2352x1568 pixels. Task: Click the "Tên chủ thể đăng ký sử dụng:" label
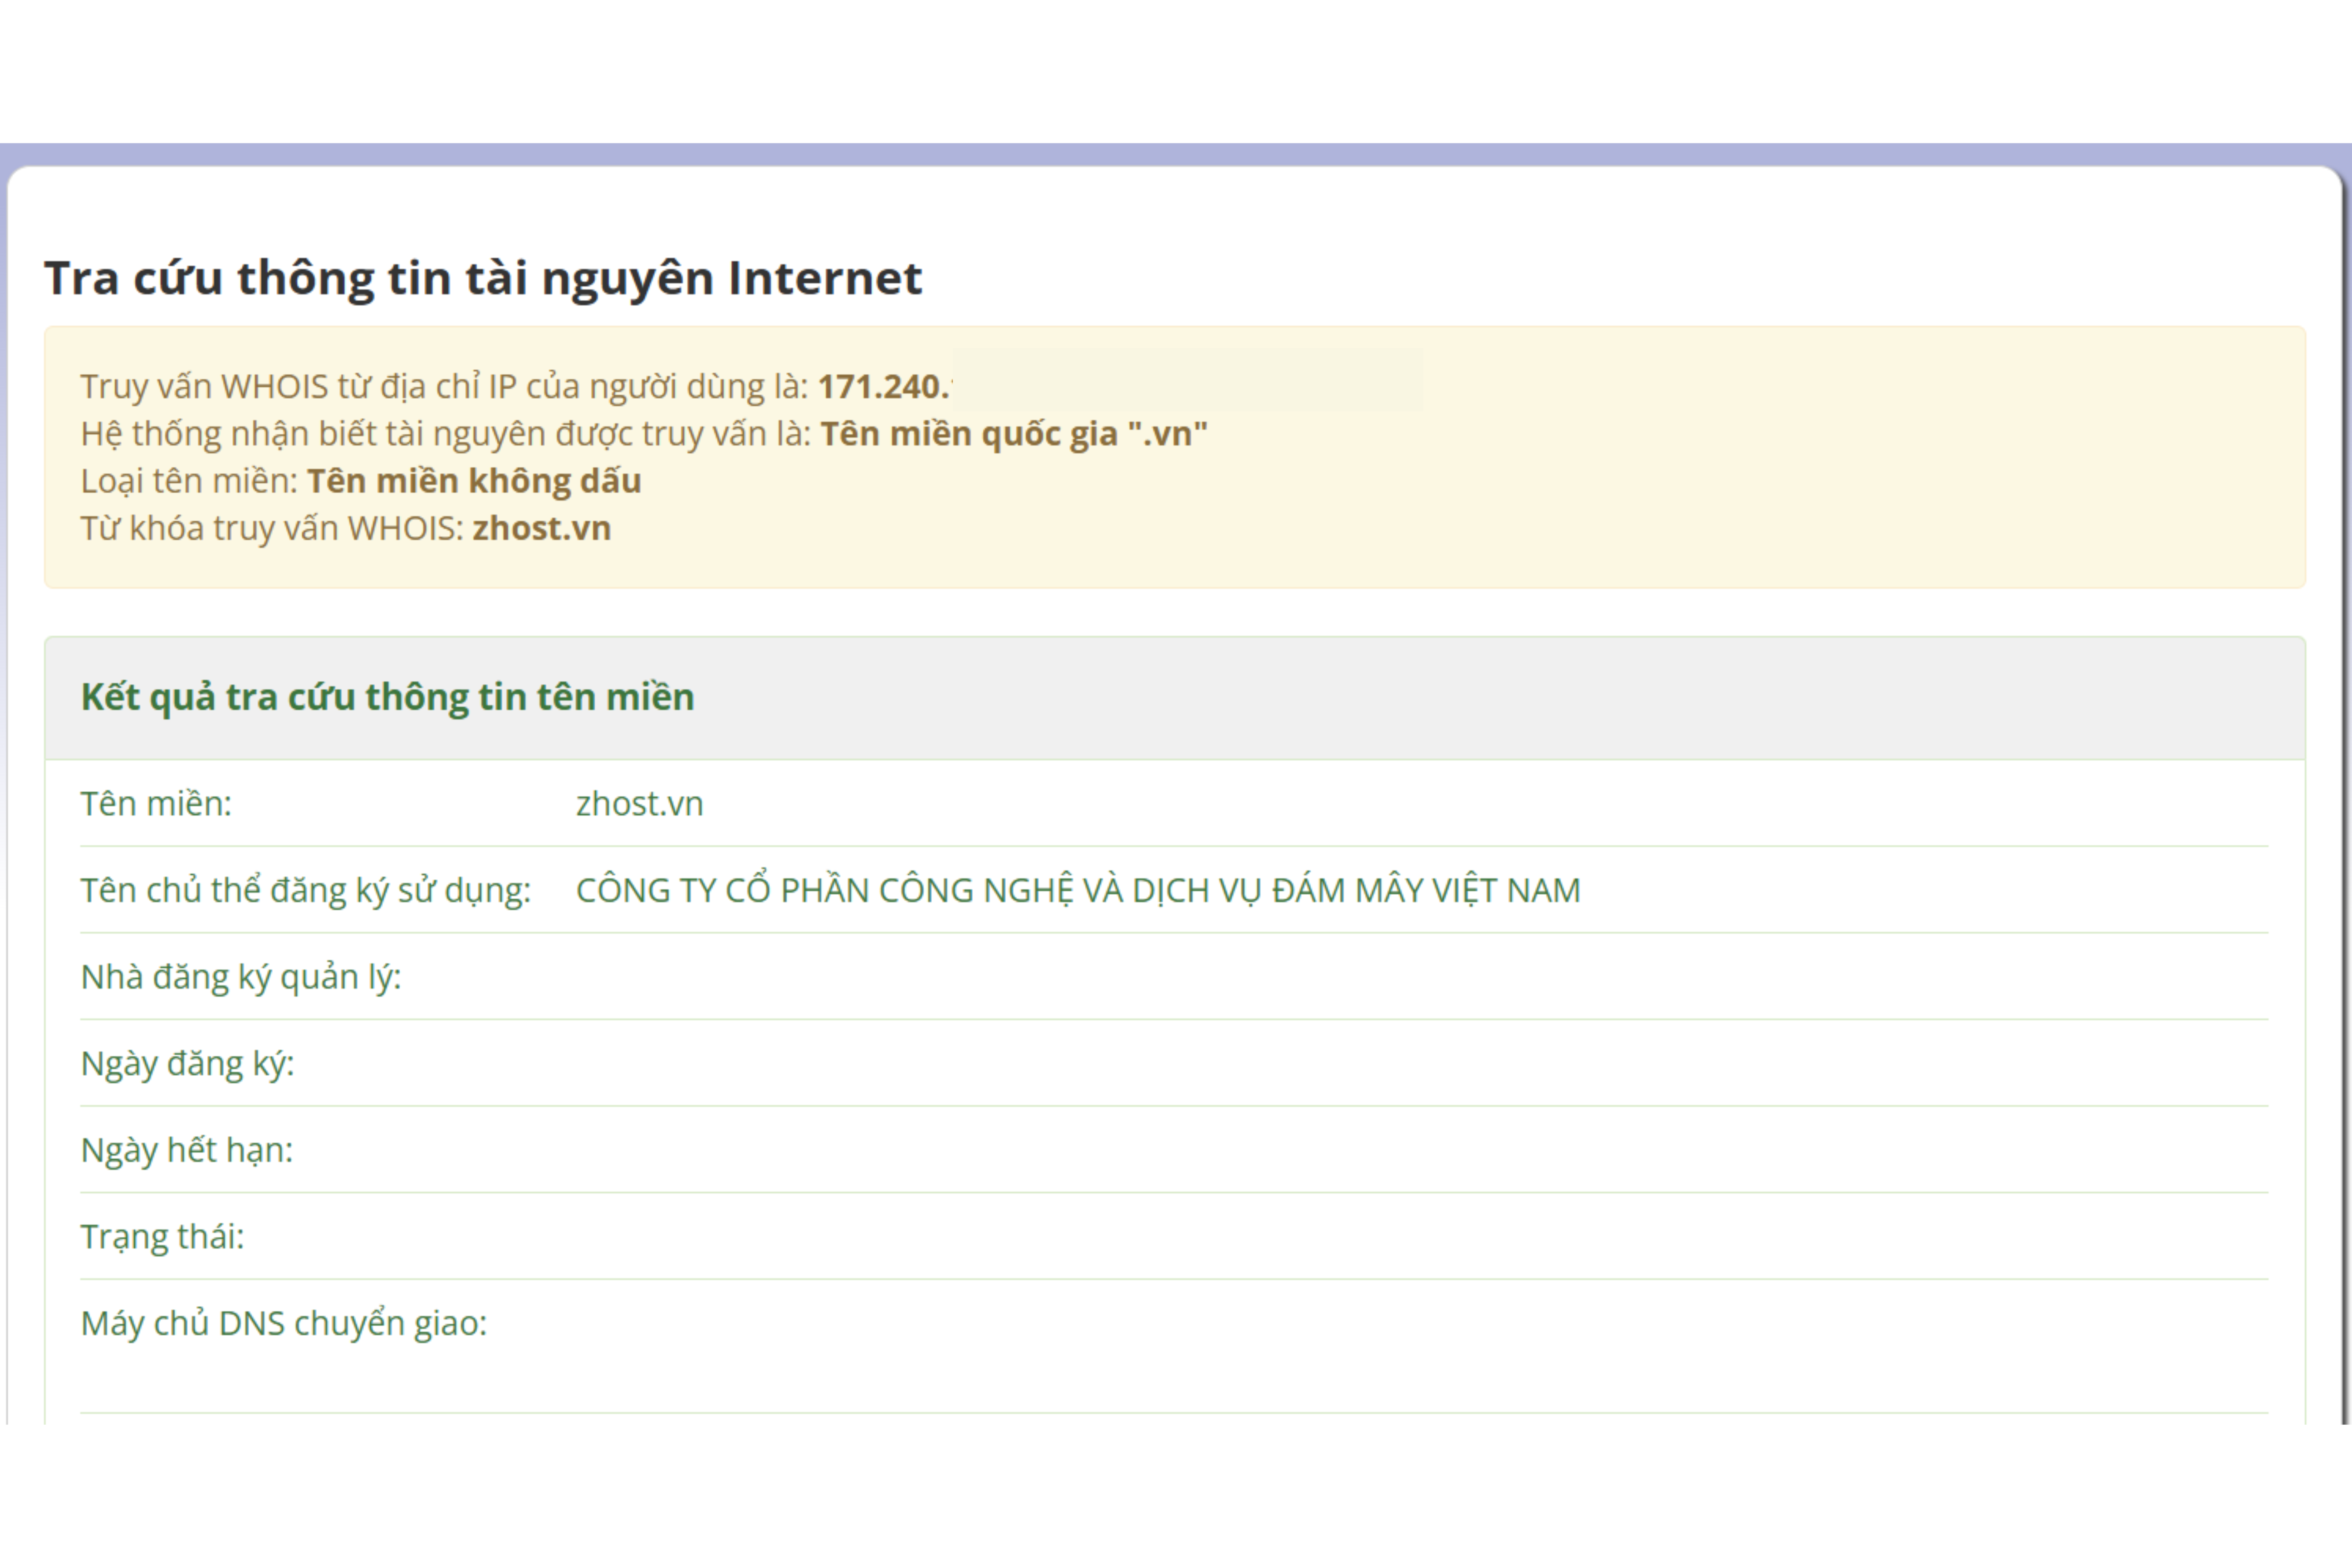305,890
